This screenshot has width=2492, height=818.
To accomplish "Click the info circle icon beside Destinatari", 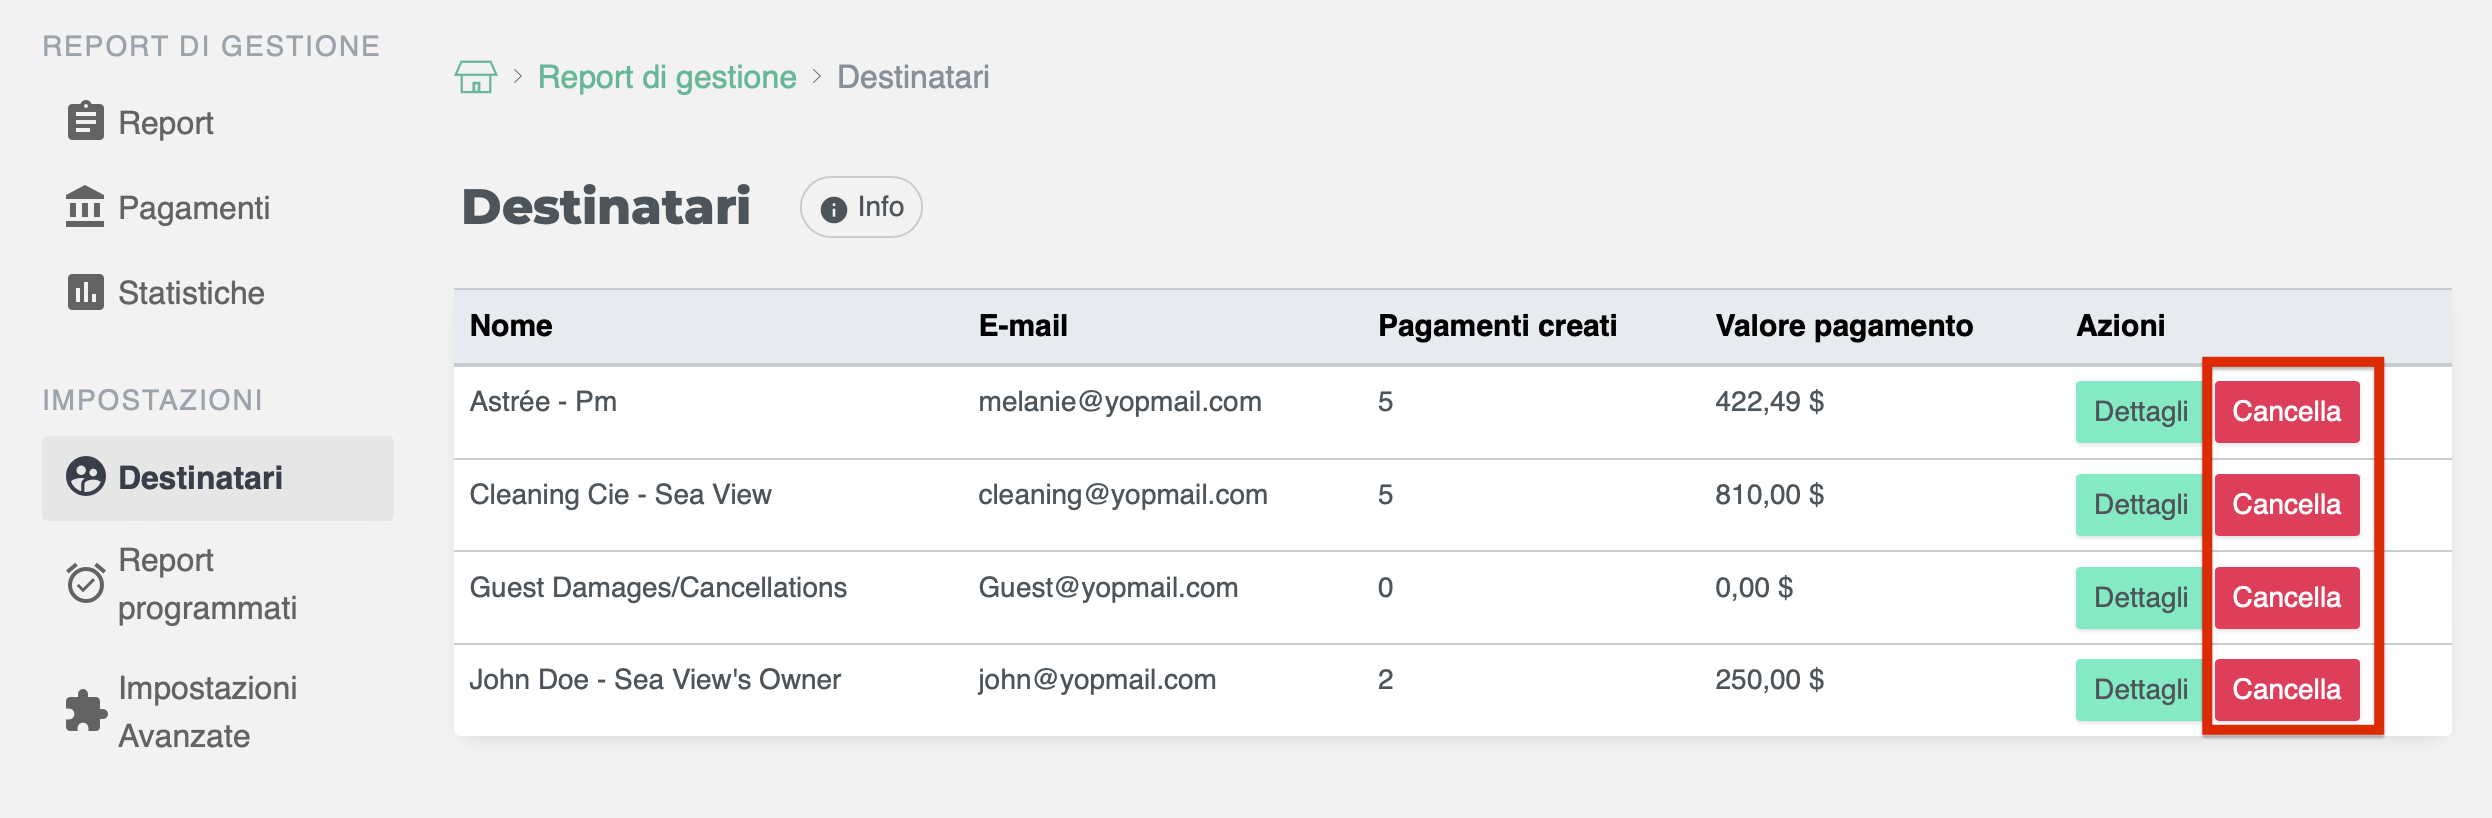I will pos(833,208).
